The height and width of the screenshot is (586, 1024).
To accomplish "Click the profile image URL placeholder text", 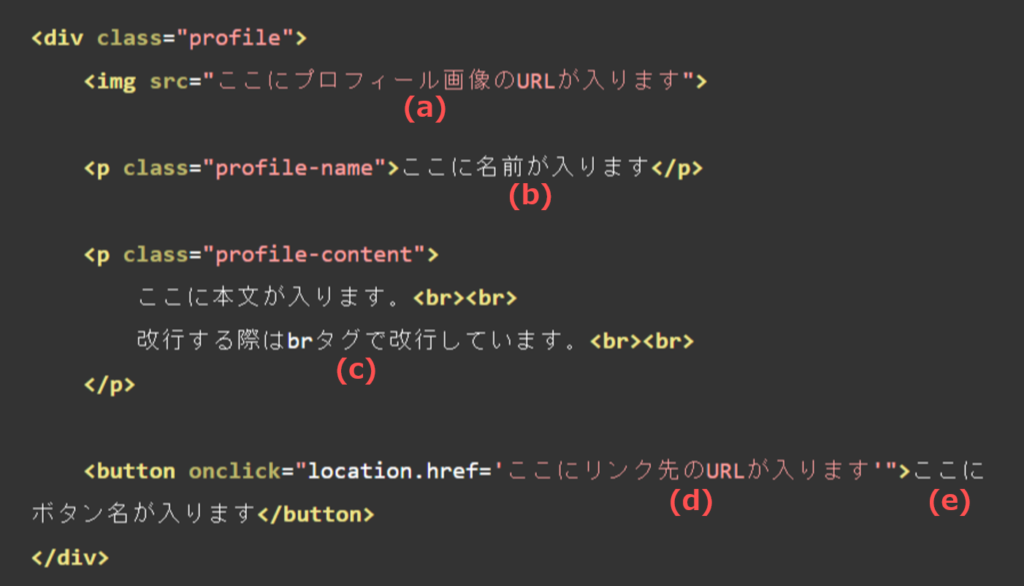I will pyautogui.click(x=448, y=80).
